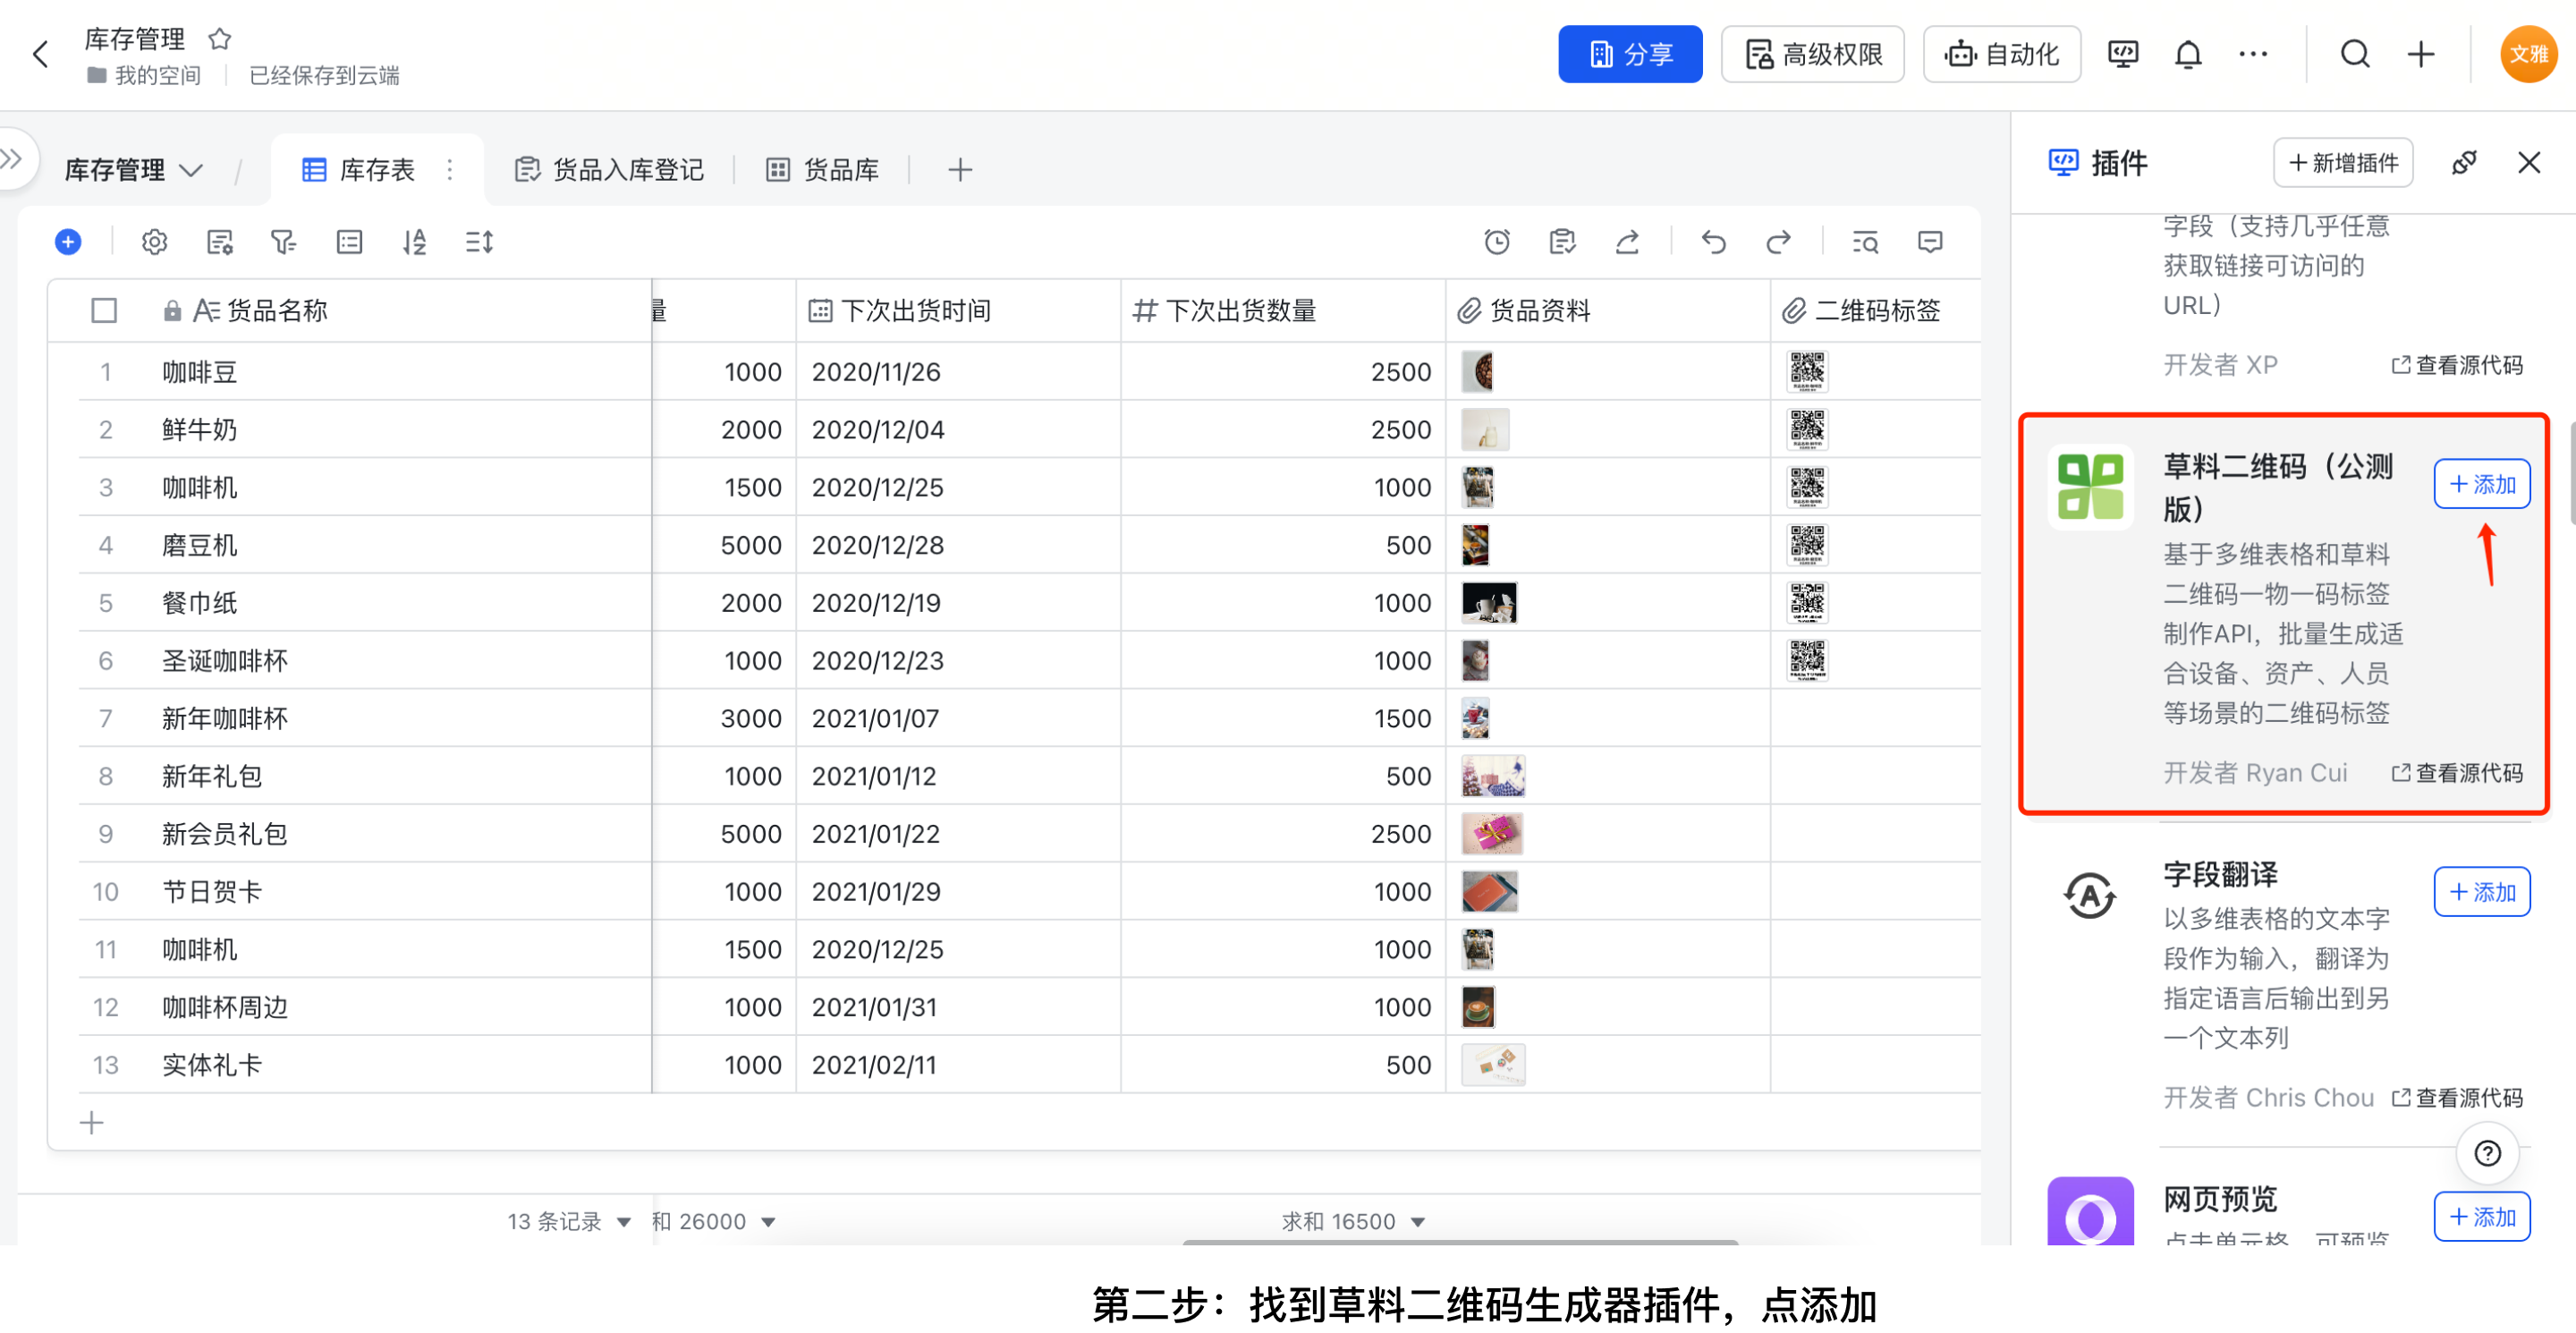Open the sort records icon

(x=414, y=242)
